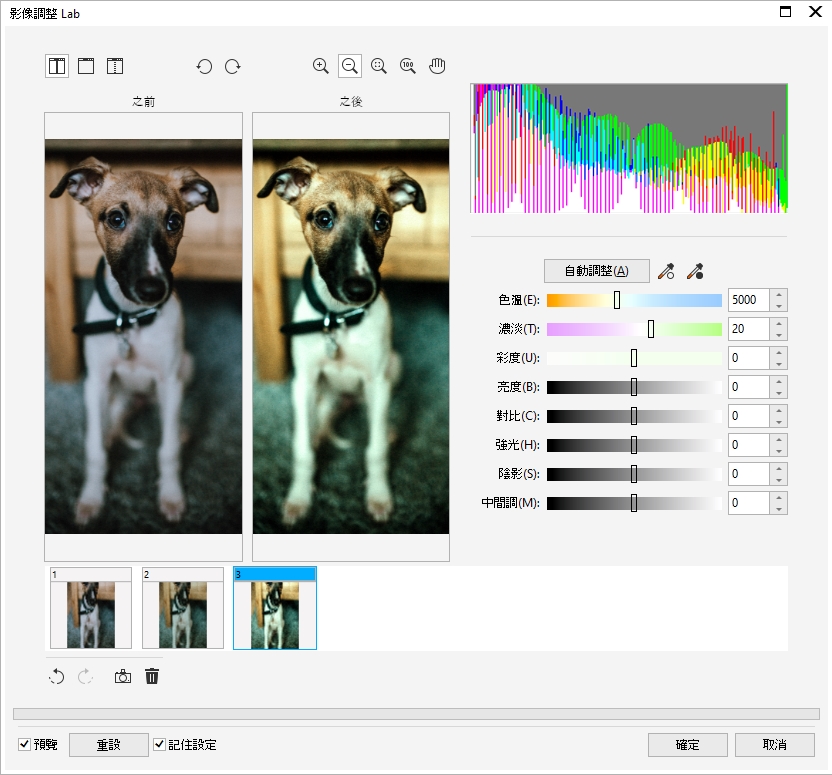Increase 色溫 value with up arrow
The image size is (832, 775).
click(x=779, y=295)
